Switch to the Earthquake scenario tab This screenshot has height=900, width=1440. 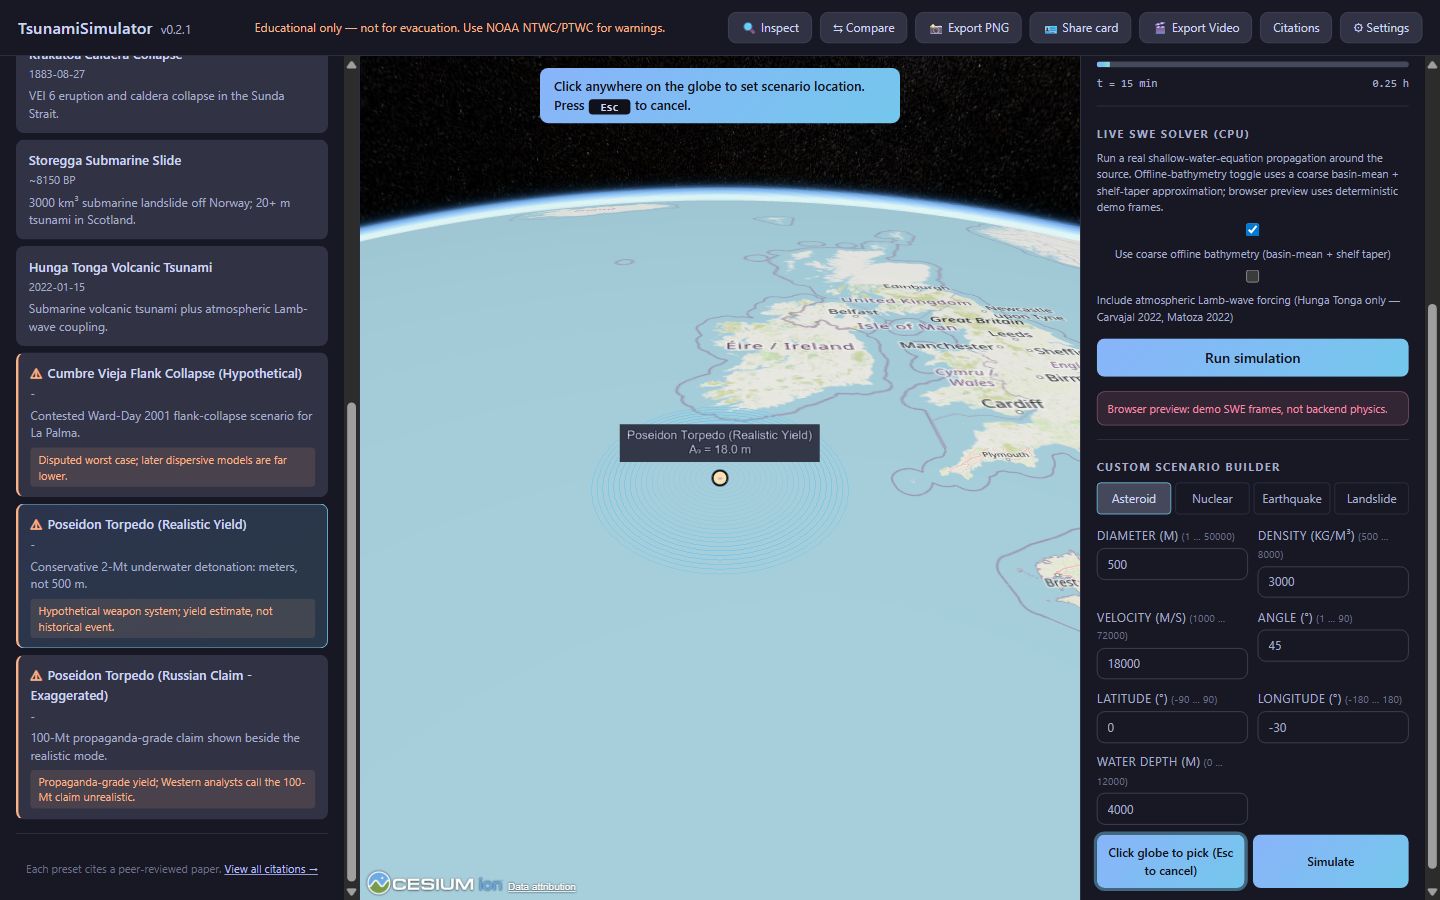(1291, 499)
